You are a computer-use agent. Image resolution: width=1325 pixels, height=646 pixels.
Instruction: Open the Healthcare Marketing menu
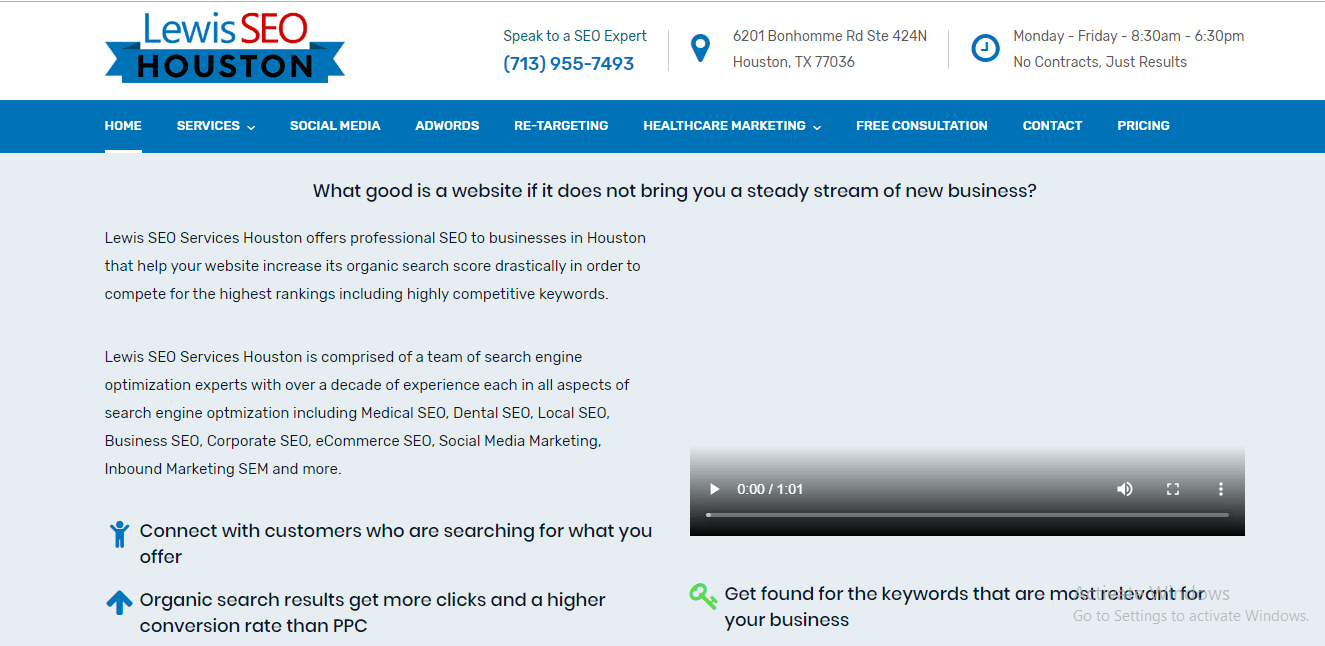pos(724,126)
